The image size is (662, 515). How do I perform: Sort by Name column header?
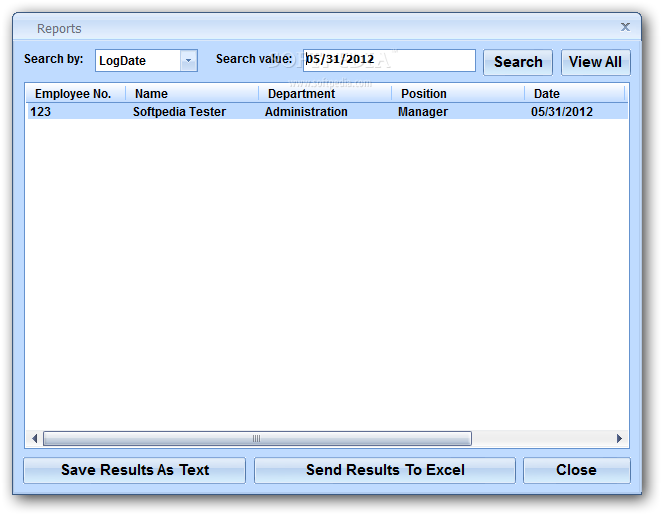point(192,93)
